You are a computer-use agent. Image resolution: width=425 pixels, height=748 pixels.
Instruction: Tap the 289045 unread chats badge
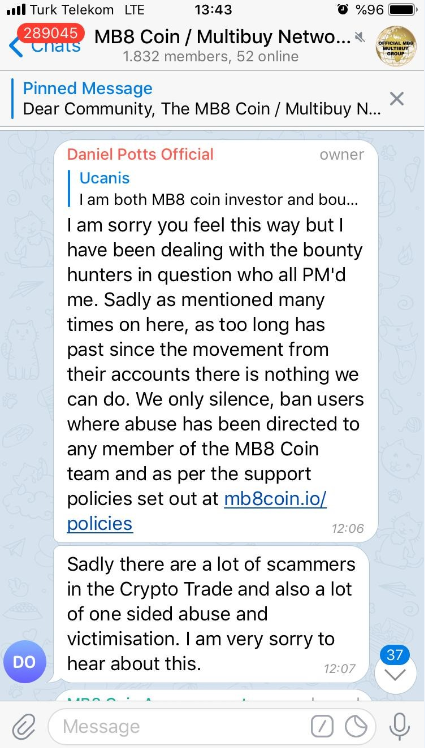(x=51, y=33)
